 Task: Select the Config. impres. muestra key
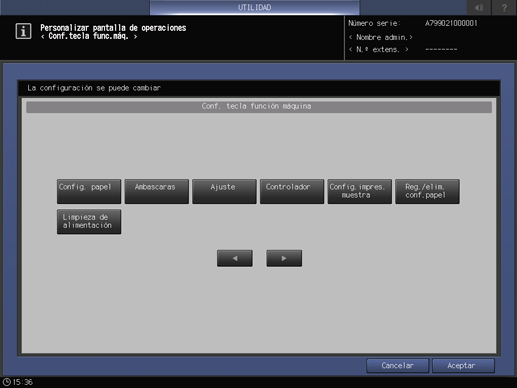tap(360, 191)
